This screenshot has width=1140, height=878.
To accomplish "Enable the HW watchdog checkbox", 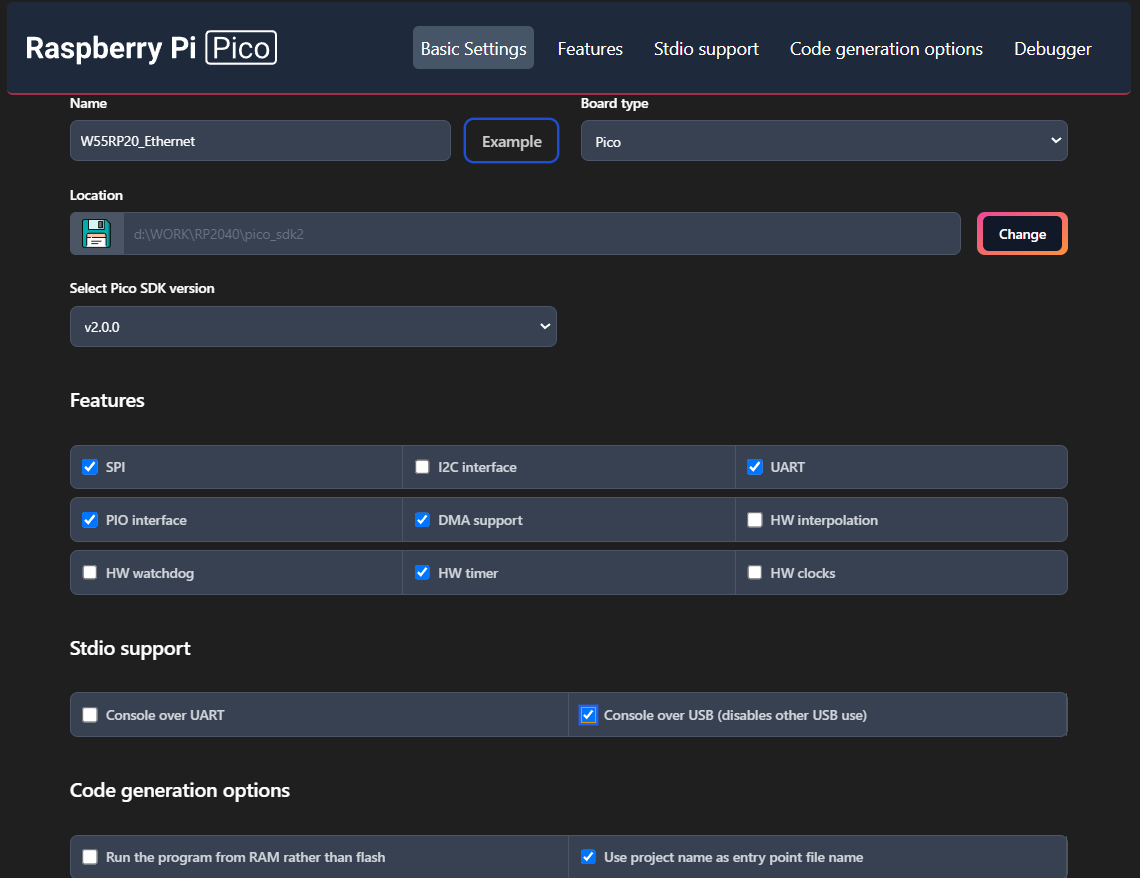I will coord(90,573).
